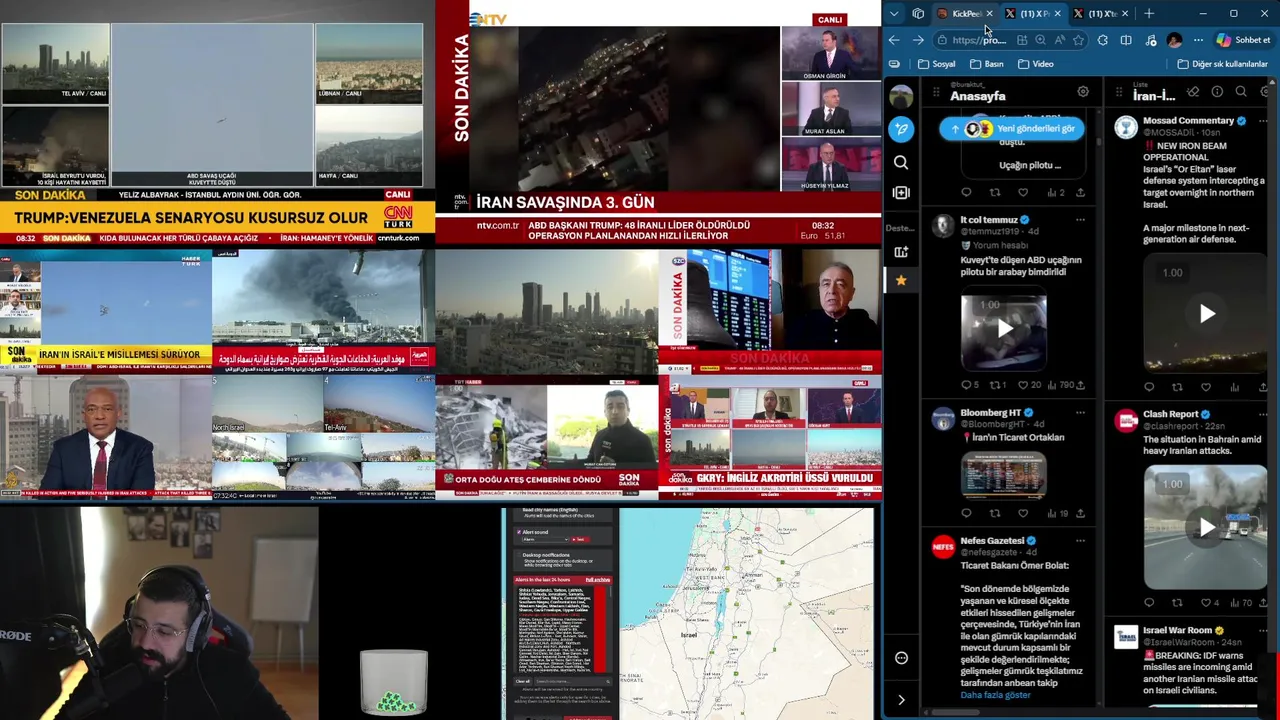
Task: Toggle split screen icon in browser toolbar
Action: (x=1126, y=40)
